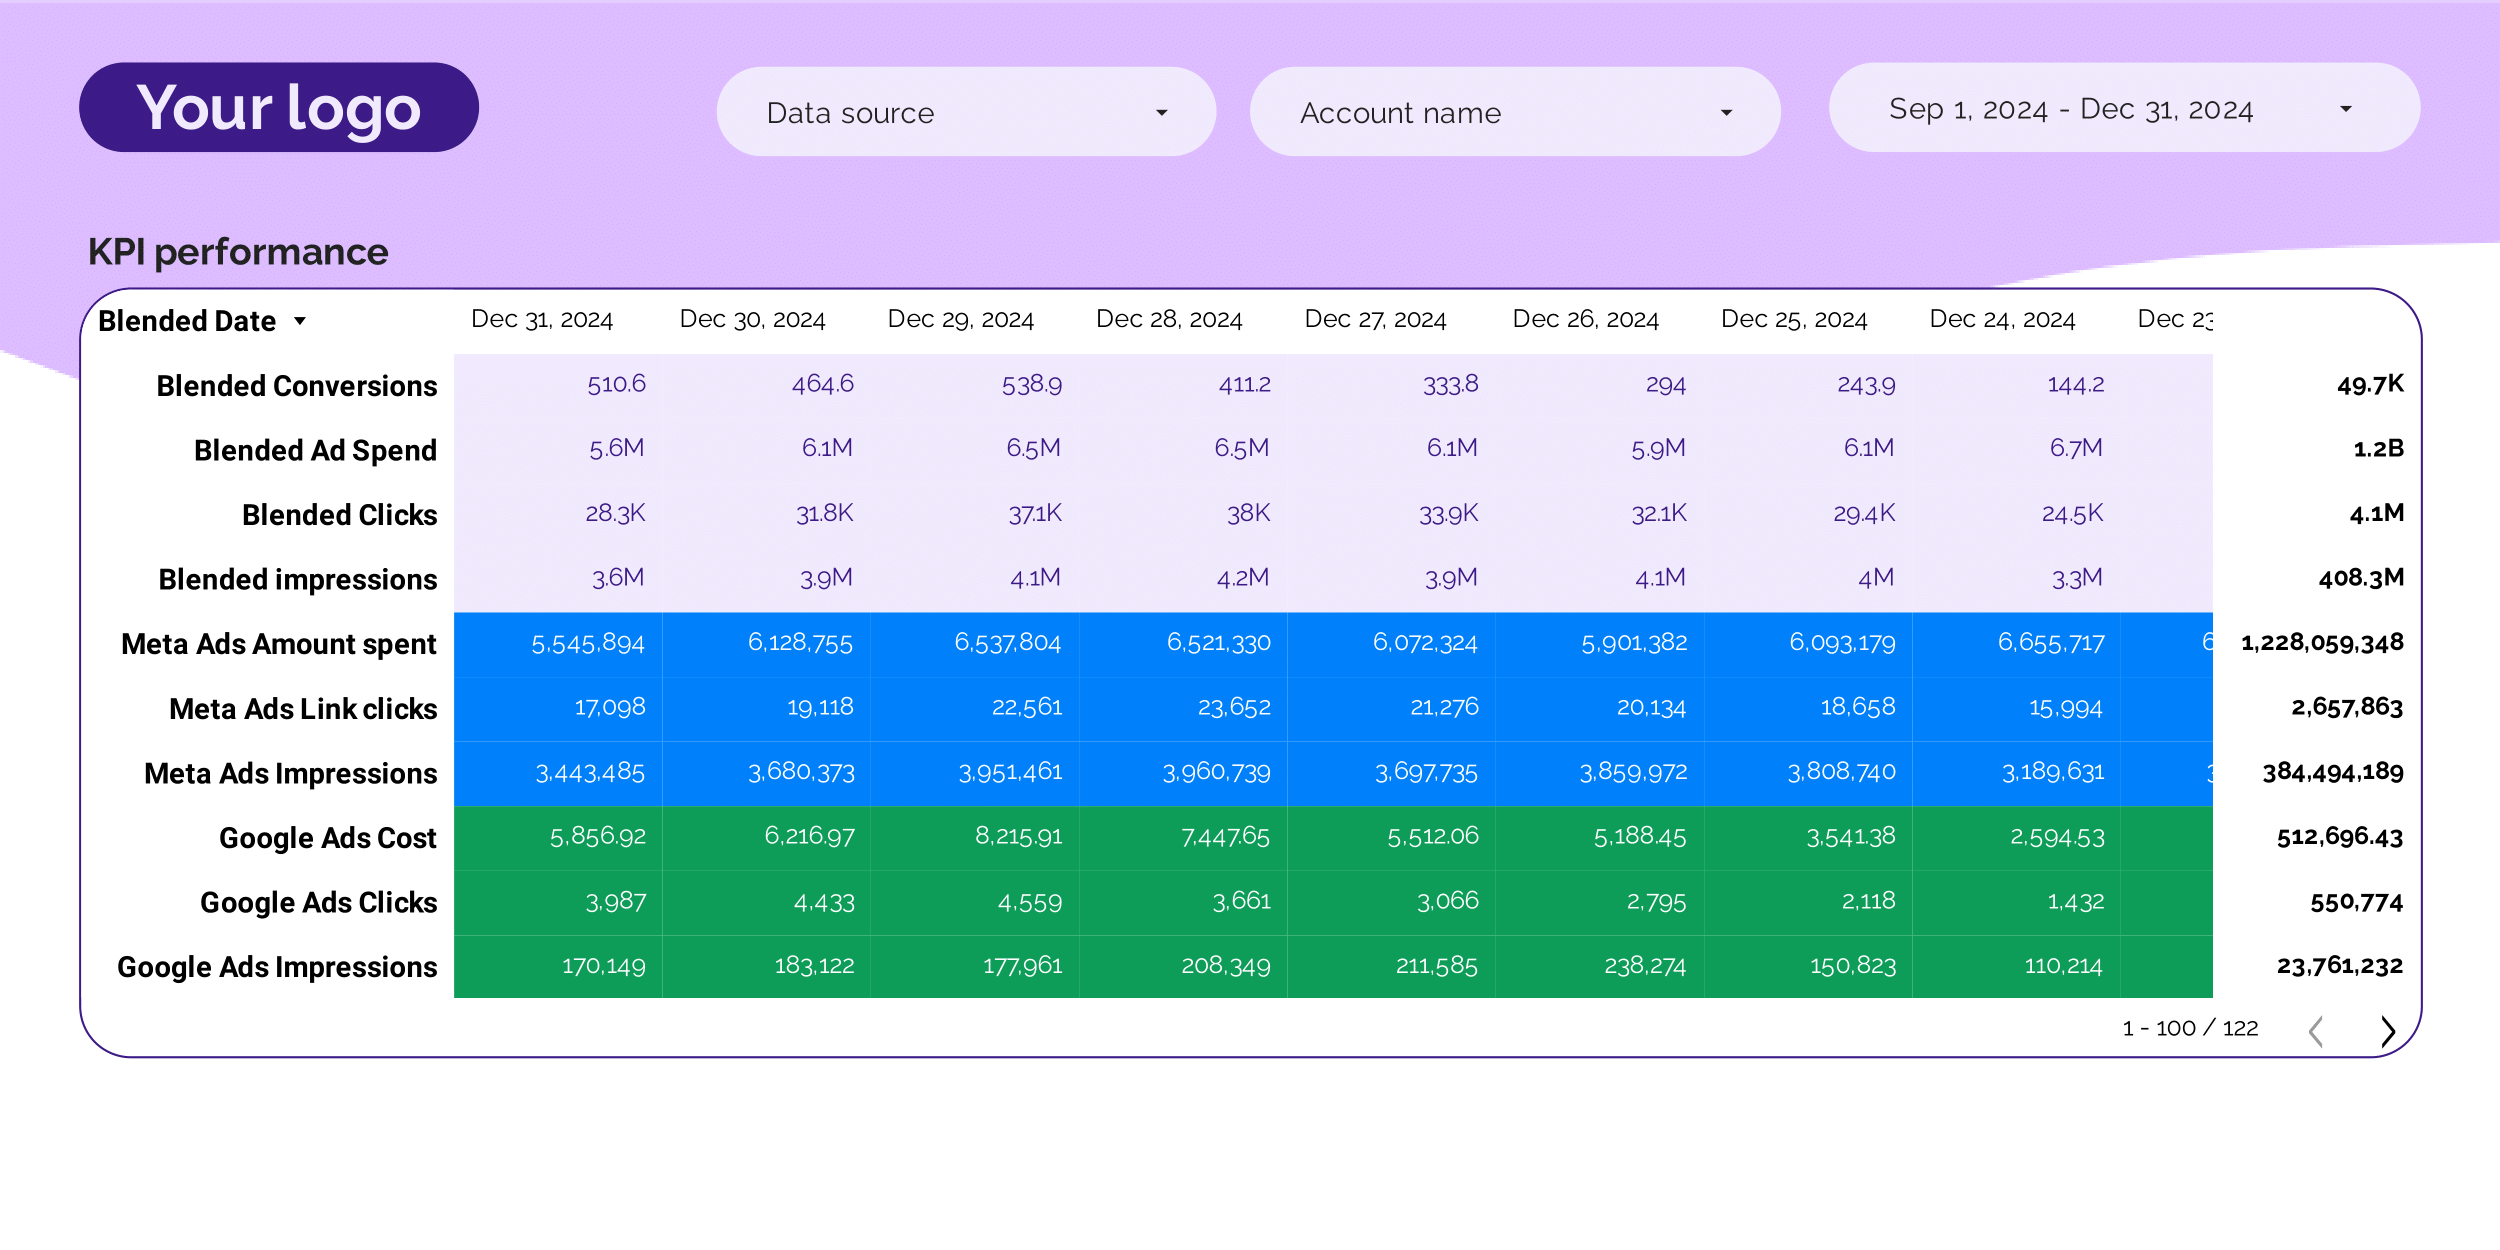Click the Data source dropdown caret icon

pos(1161,113)
